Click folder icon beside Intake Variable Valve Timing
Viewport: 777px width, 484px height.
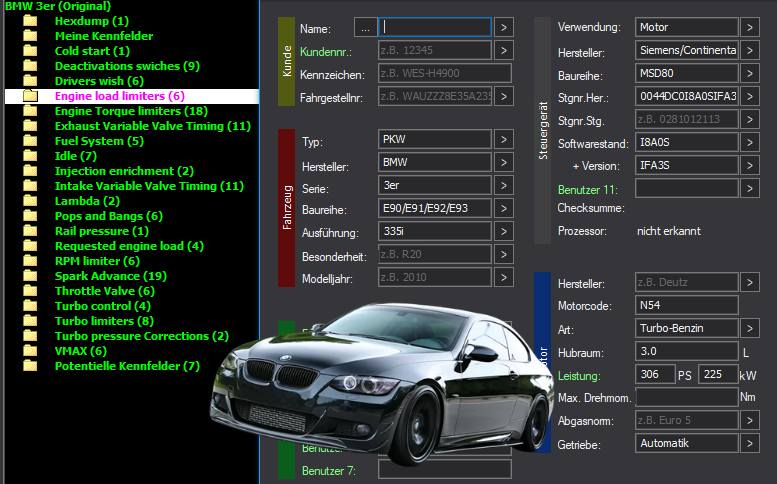[x=30, y=186]
